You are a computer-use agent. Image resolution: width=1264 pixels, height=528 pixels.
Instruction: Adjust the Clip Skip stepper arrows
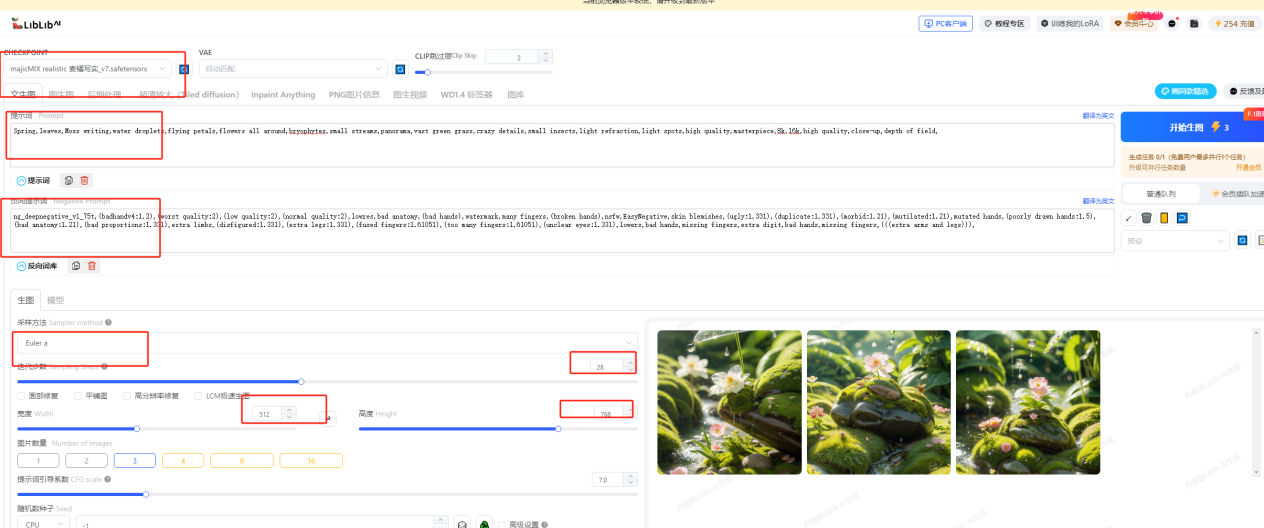click(x=546, y=57)
